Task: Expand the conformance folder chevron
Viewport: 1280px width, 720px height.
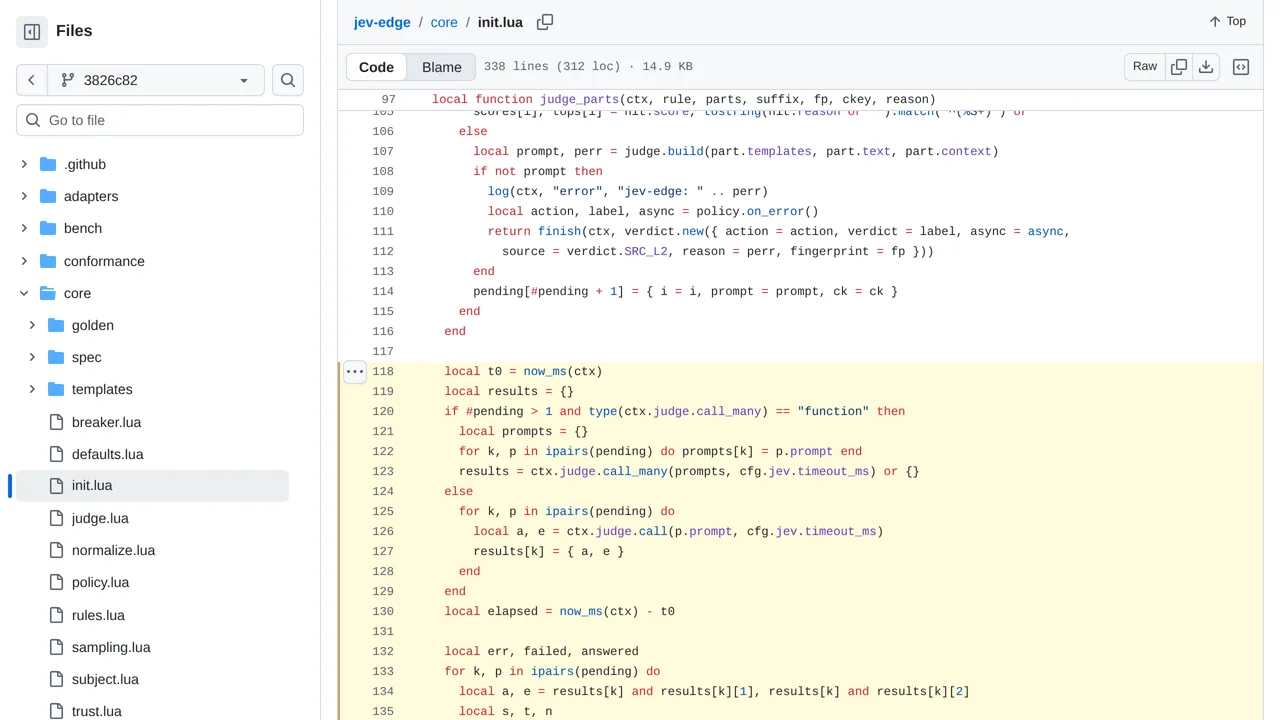Action: click(x=24, y=261)
